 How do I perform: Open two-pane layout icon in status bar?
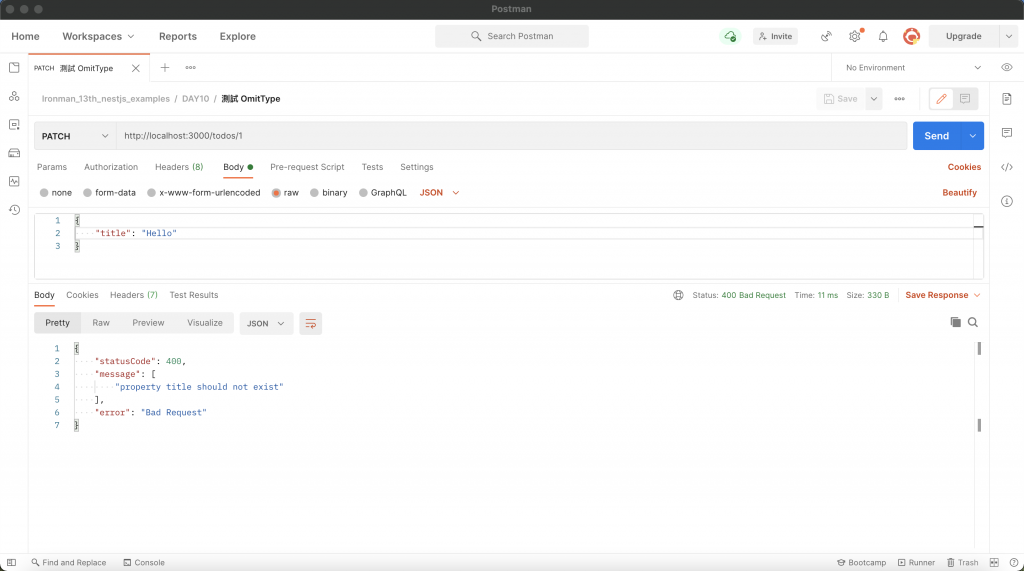994,563
